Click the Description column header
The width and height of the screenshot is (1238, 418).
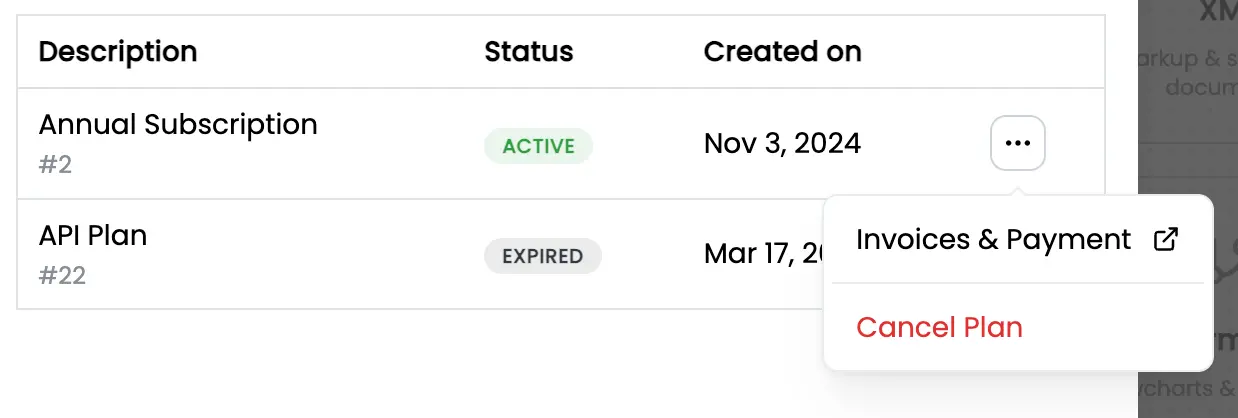[118, 51]
